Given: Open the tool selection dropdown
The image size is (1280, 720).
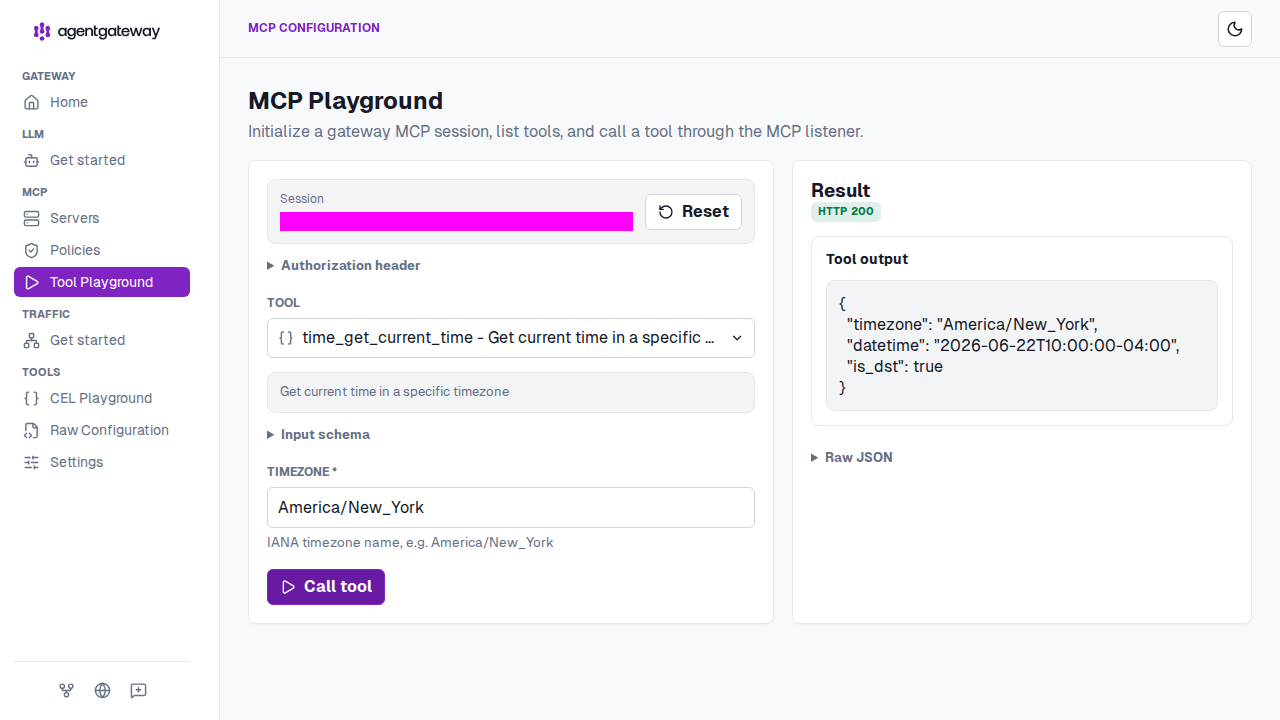Looking at the screenshot, I should tap(511, 338).
